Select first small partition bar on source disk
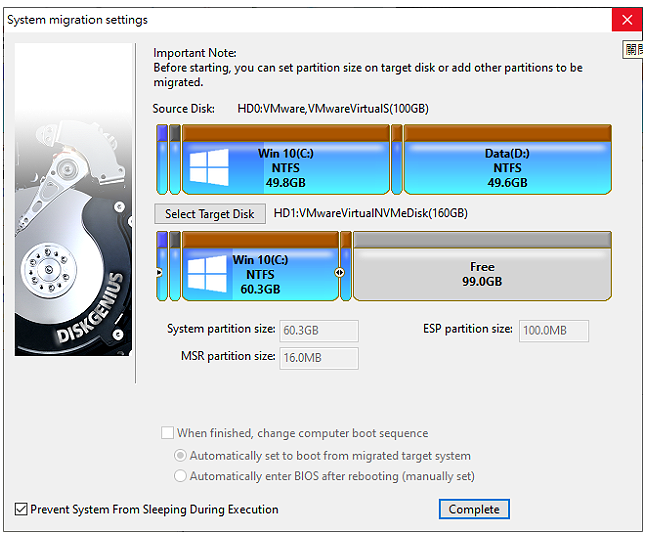654x537 pixels. (x=162, y=159)
